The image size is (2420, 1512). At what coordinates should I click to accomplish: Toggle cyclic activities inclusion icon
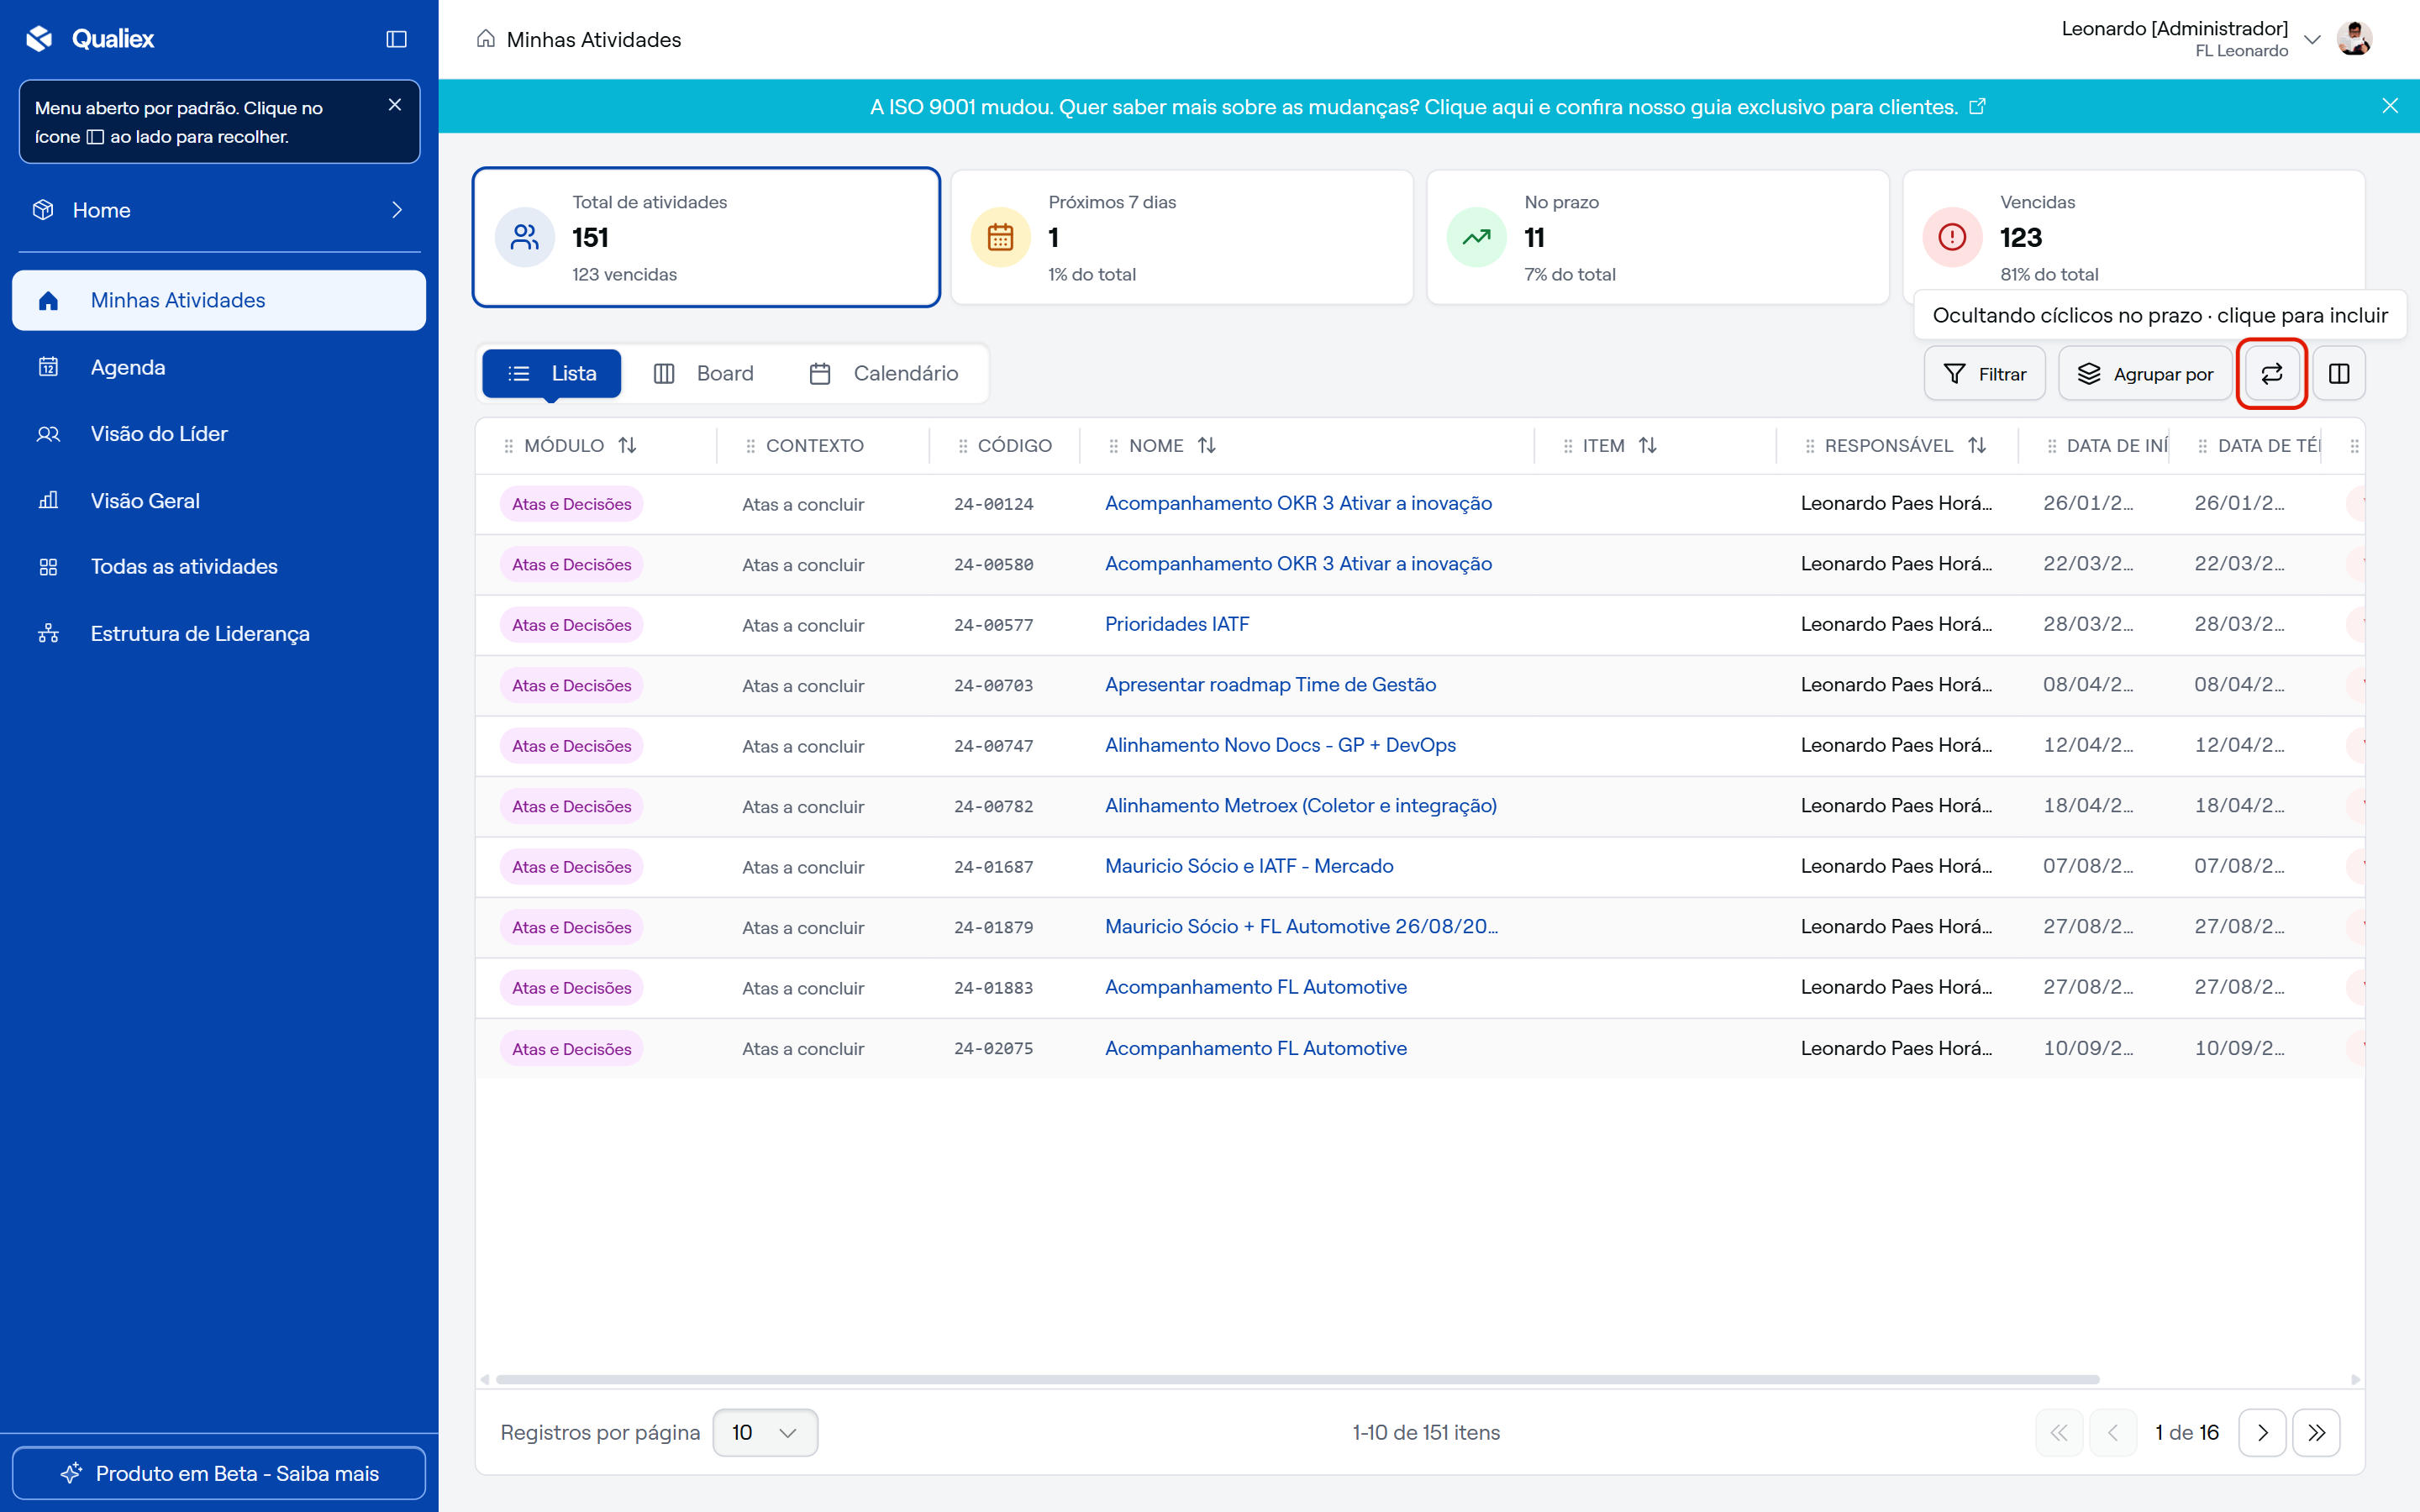coord(2272,374)
